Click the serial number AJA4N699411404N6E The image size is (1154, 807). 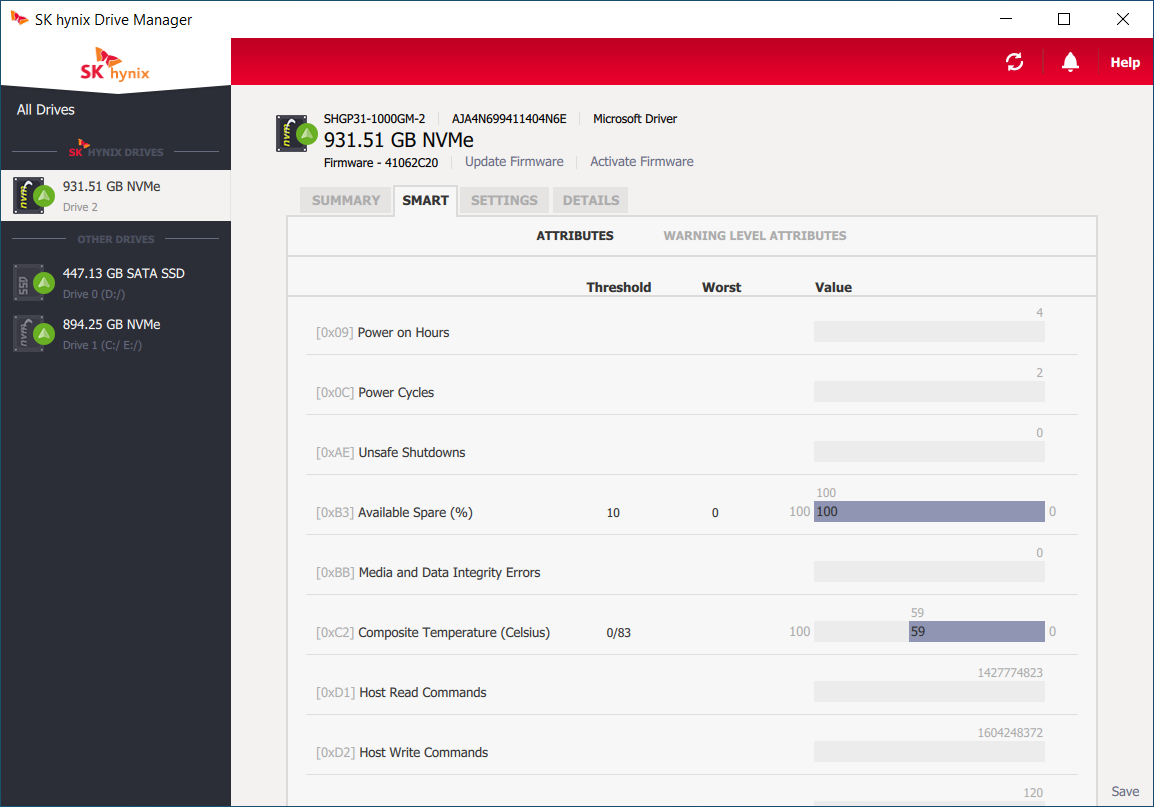pyautogui.click(x=509, y=118)
